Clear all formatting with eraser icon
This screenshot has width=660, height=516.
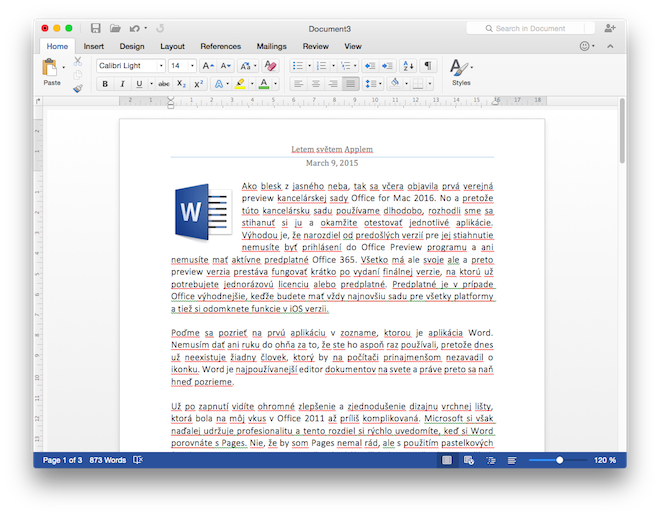pos(270,66)
